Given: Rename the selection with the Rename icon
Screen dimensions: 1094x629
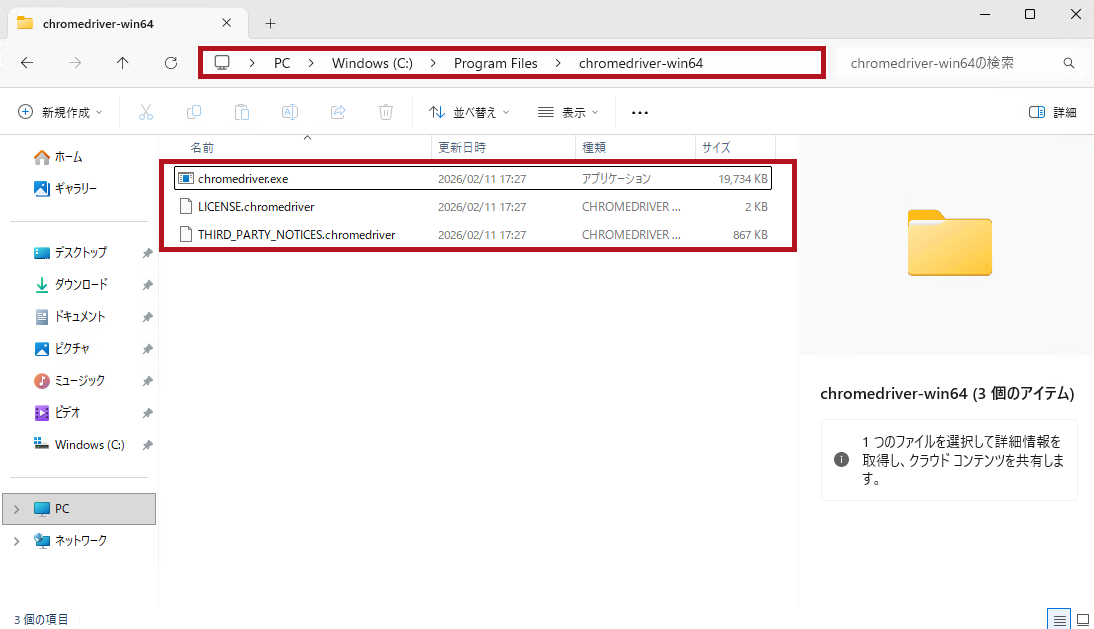Looking at the screenshot, I should point(290,112).
